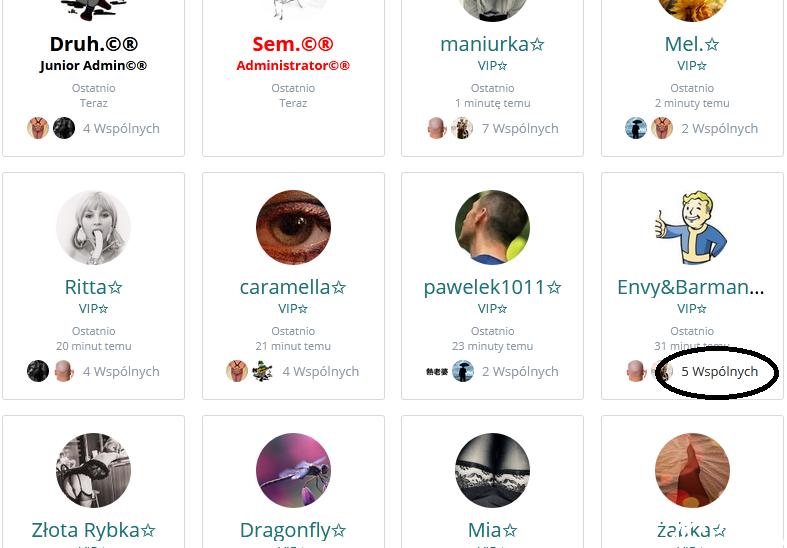View the 5 Wspólnych circled link

click(x=719, y=371)
